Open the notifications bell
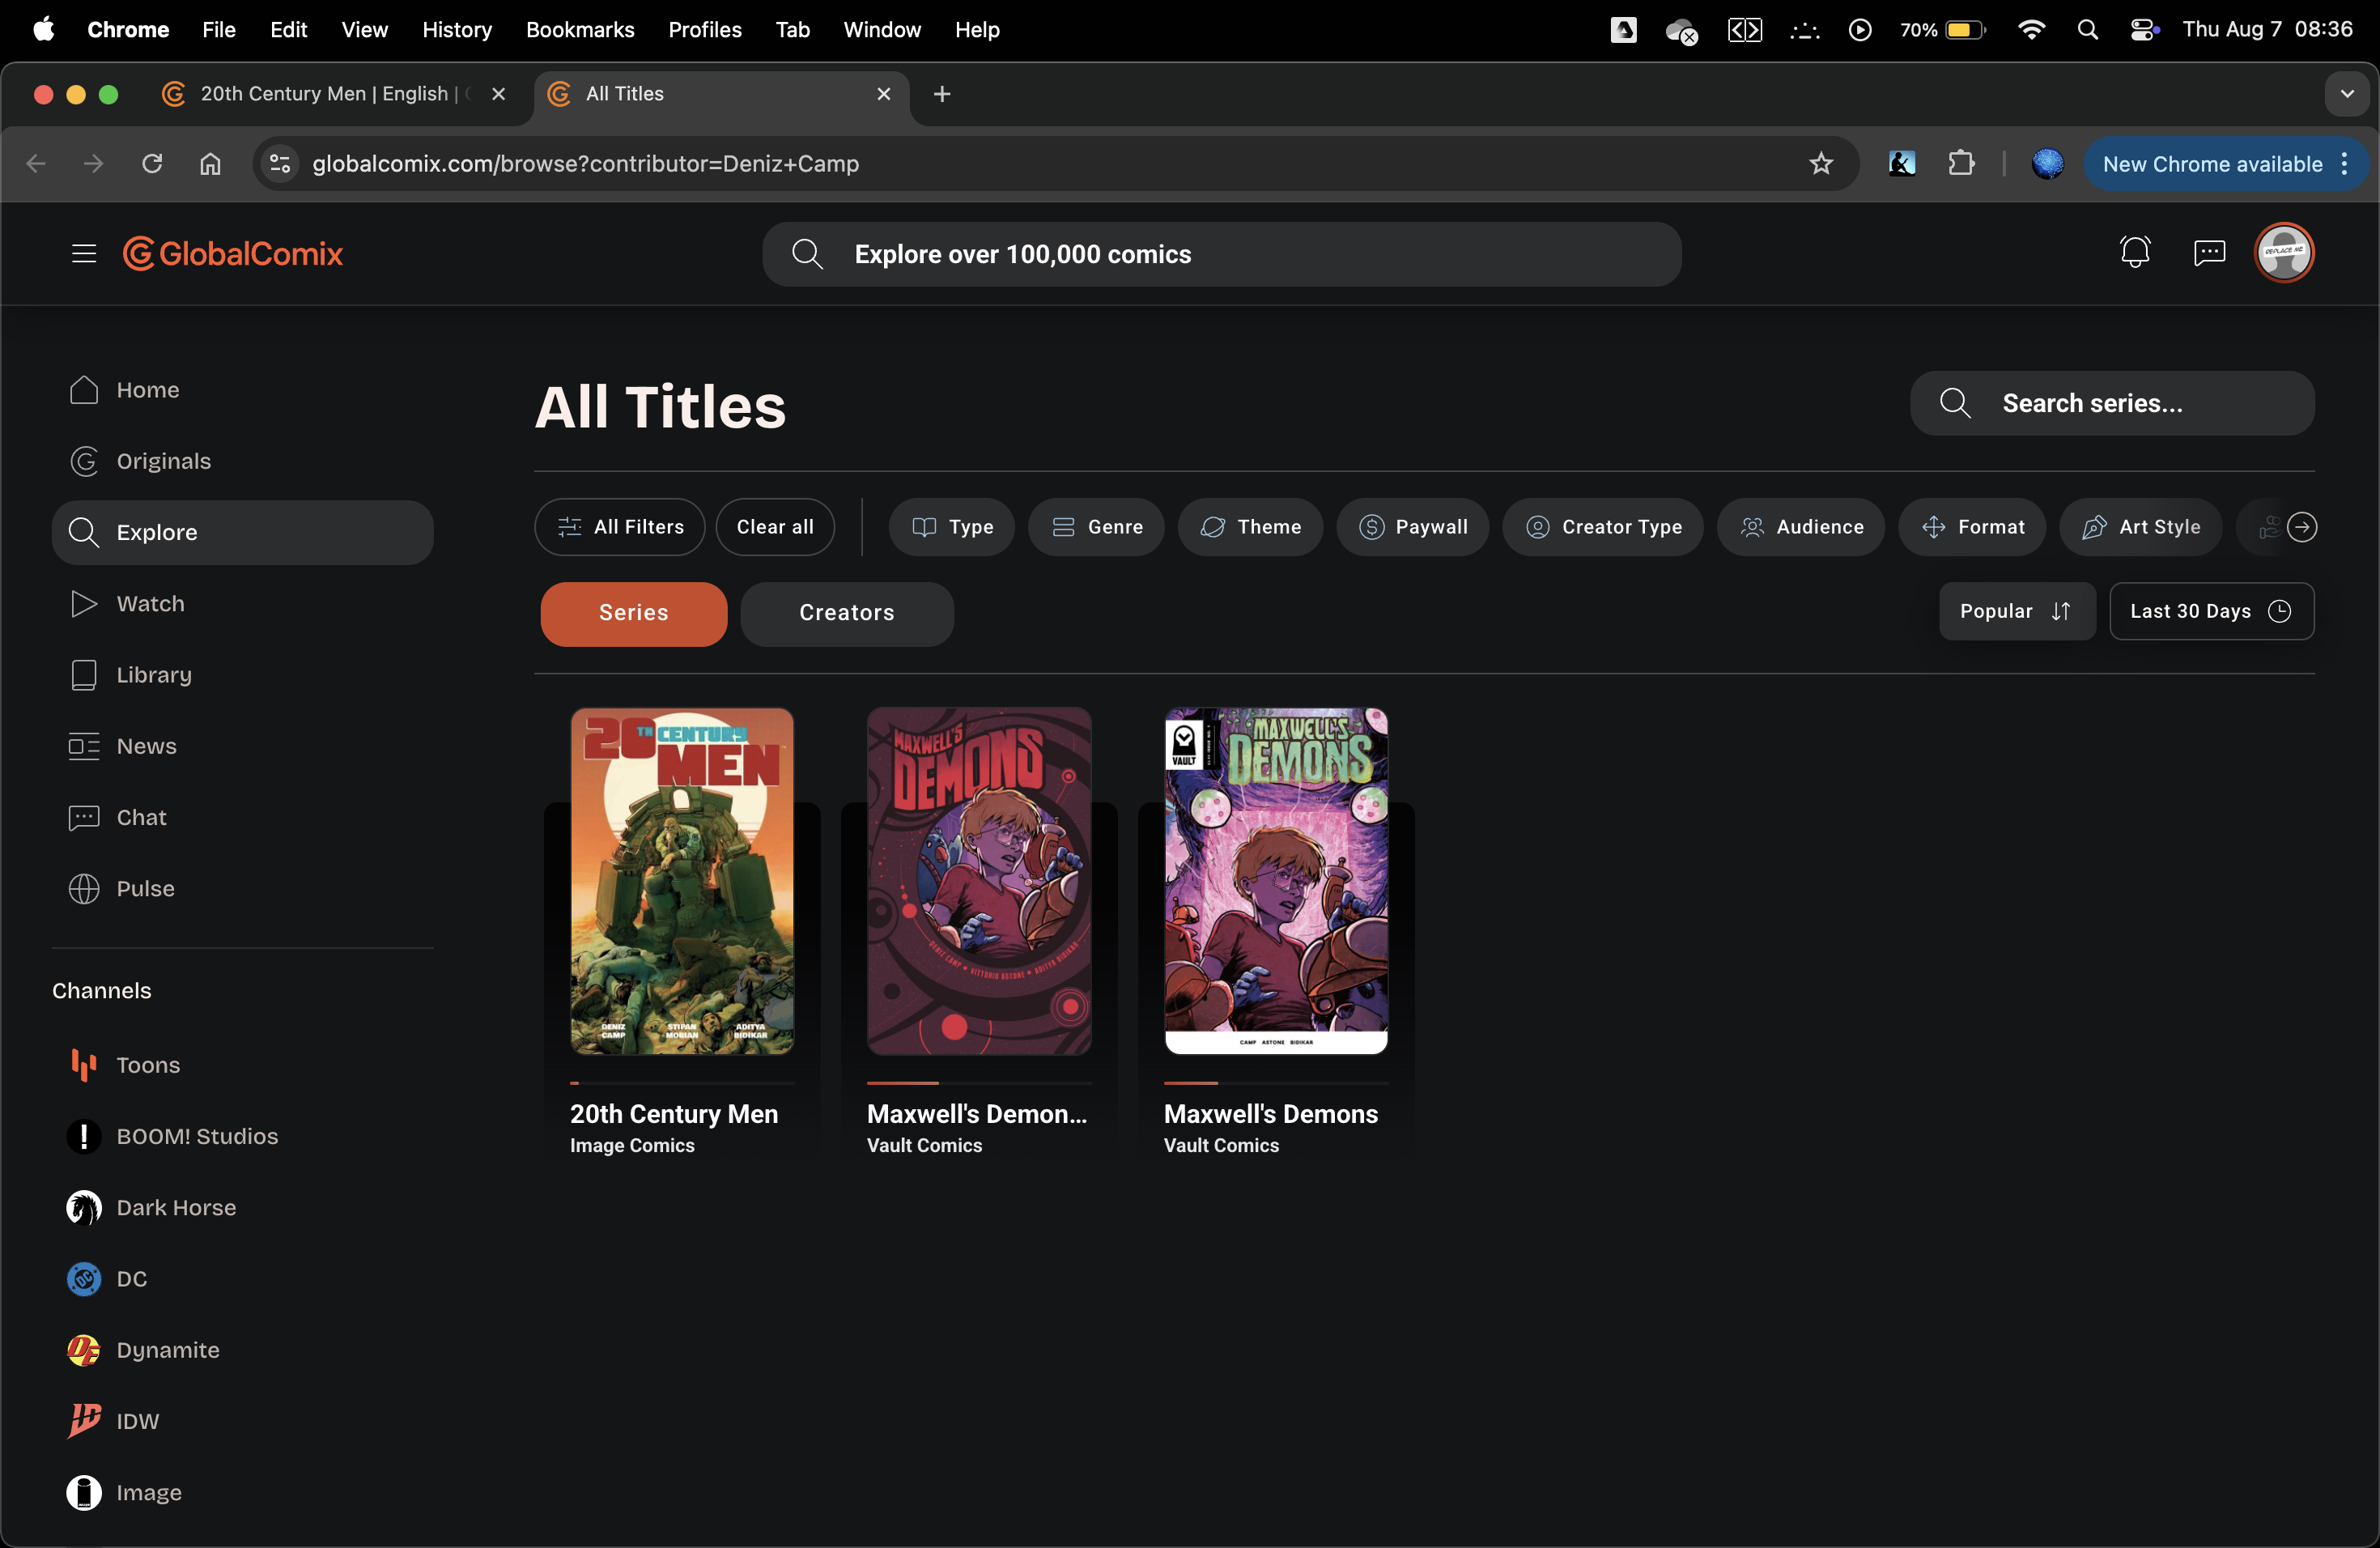The height and width of the screenshot is (1548, 2380). pos(2134,252)
